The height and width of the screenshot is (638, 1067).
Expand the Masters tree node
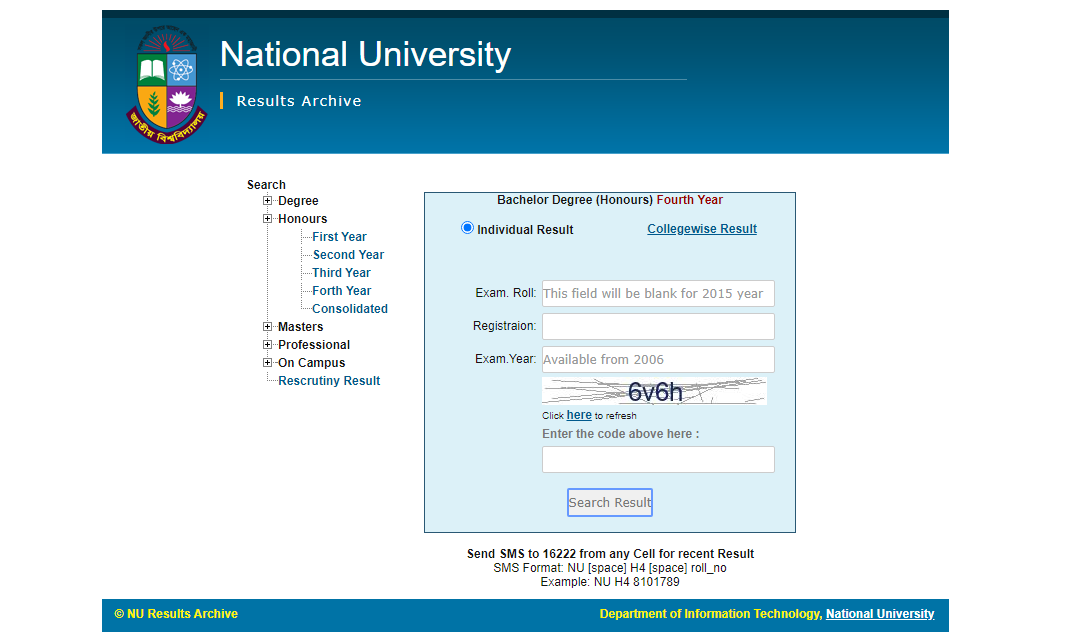pyautogui.click(x=267, y=327)
